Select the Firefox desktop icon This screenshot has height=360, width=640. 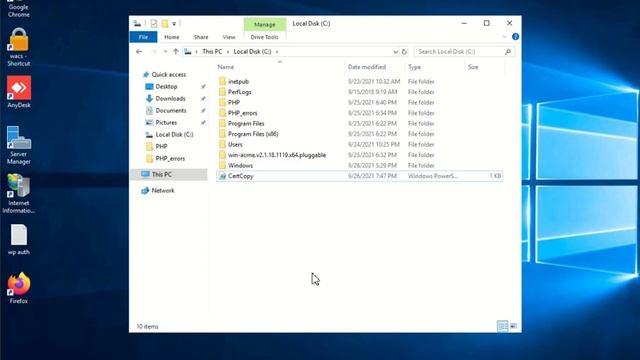pyautogui.click(x=19, y=288)
